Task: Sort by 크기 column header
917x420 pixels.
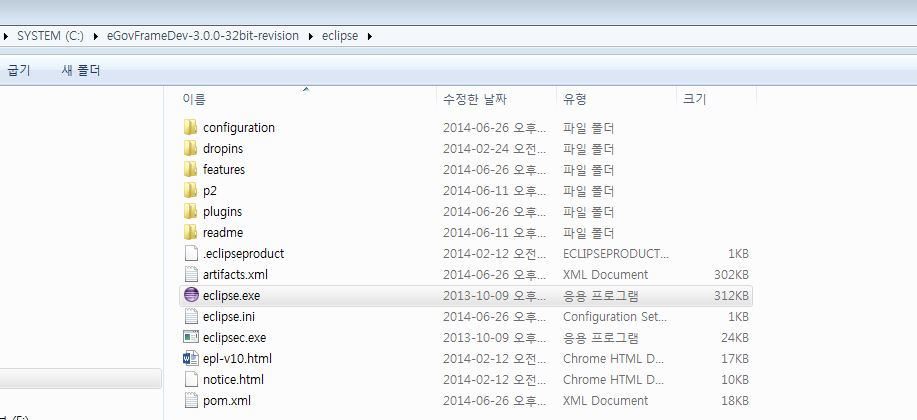Action: coord(694,99)
